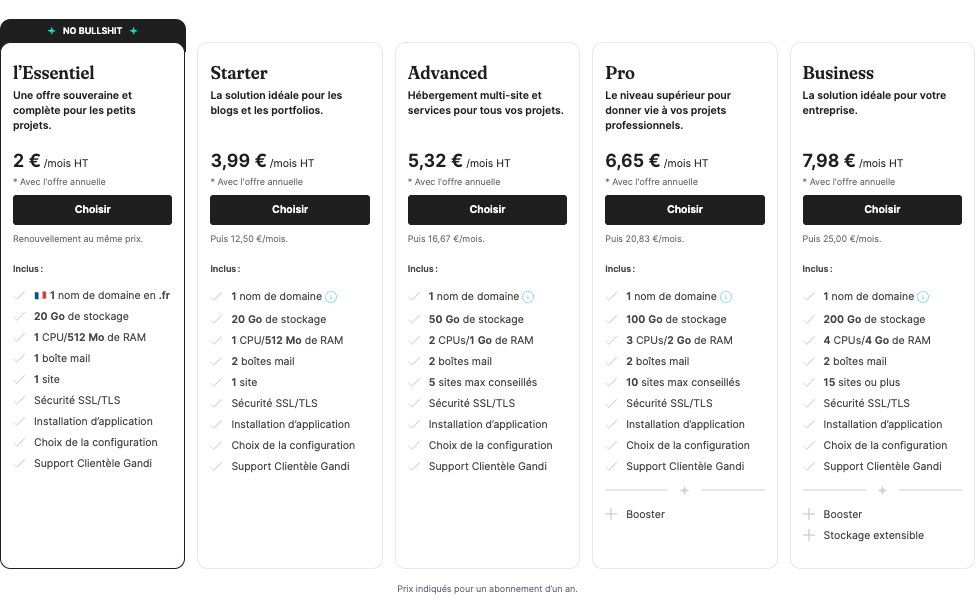Click info icon beside Starter domain name

[x=332, y=297]
